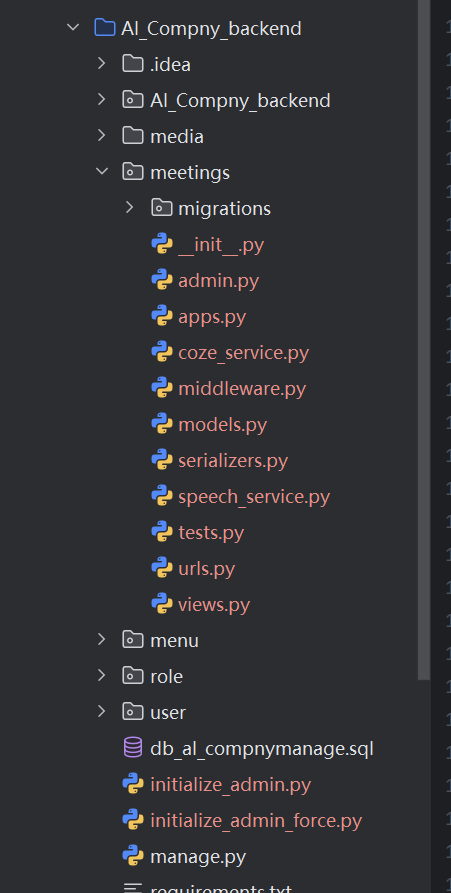Click the Python icon of speech_service.py

(x=162, y=495)
